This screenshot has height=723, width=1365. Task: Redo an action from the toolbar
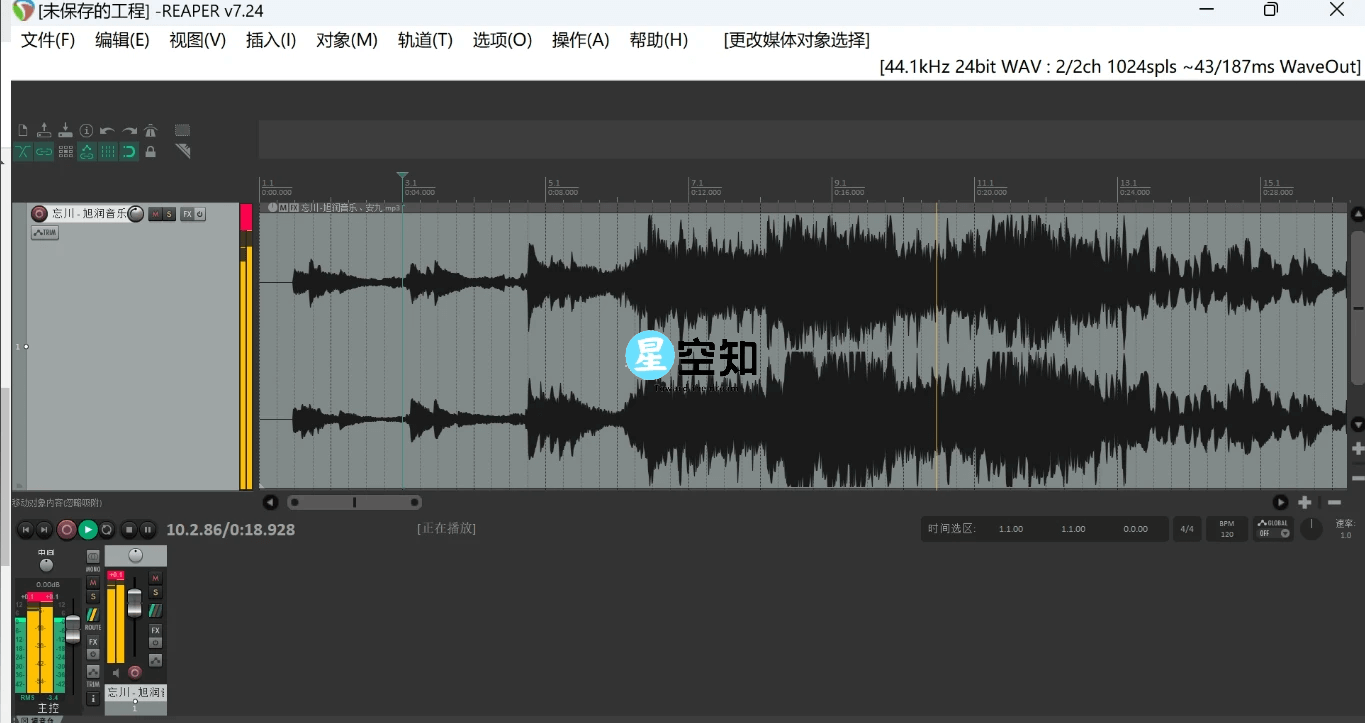click(129, 130)
